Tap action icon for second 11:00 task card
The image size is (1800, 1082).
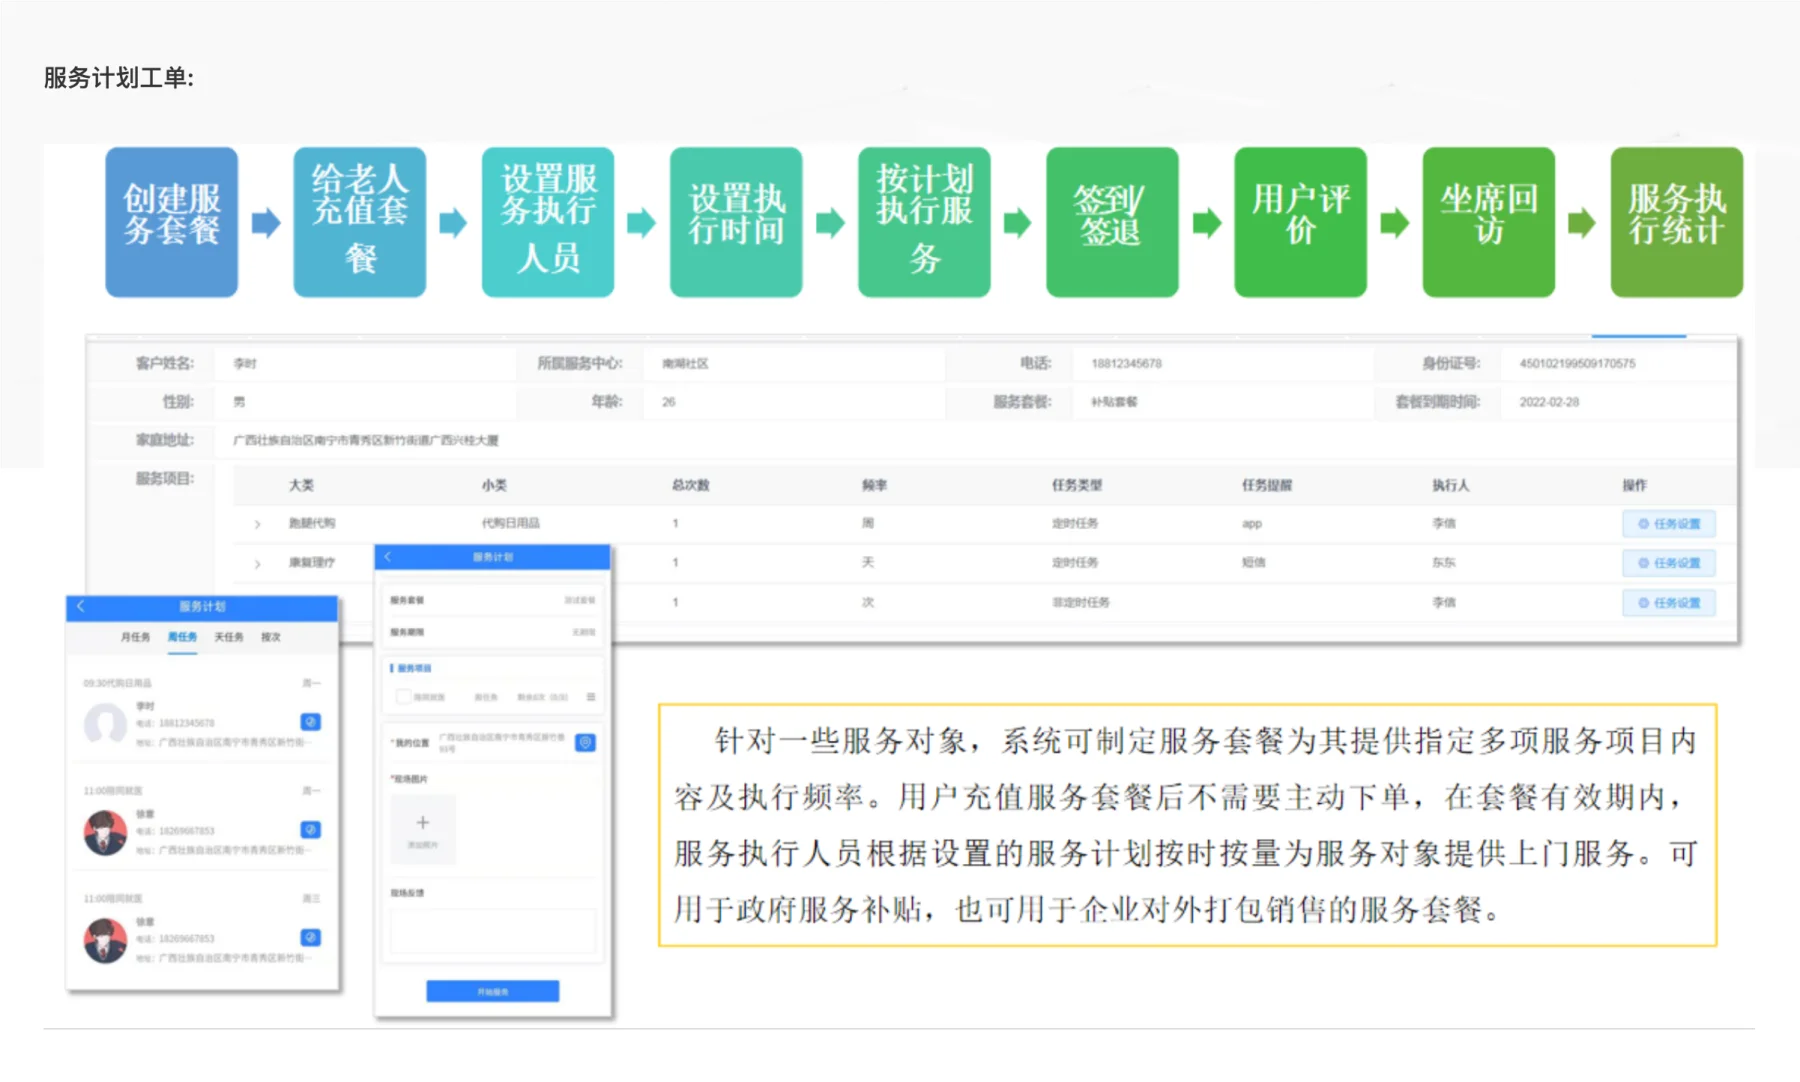pyautogui.click(x=310, y=830)
